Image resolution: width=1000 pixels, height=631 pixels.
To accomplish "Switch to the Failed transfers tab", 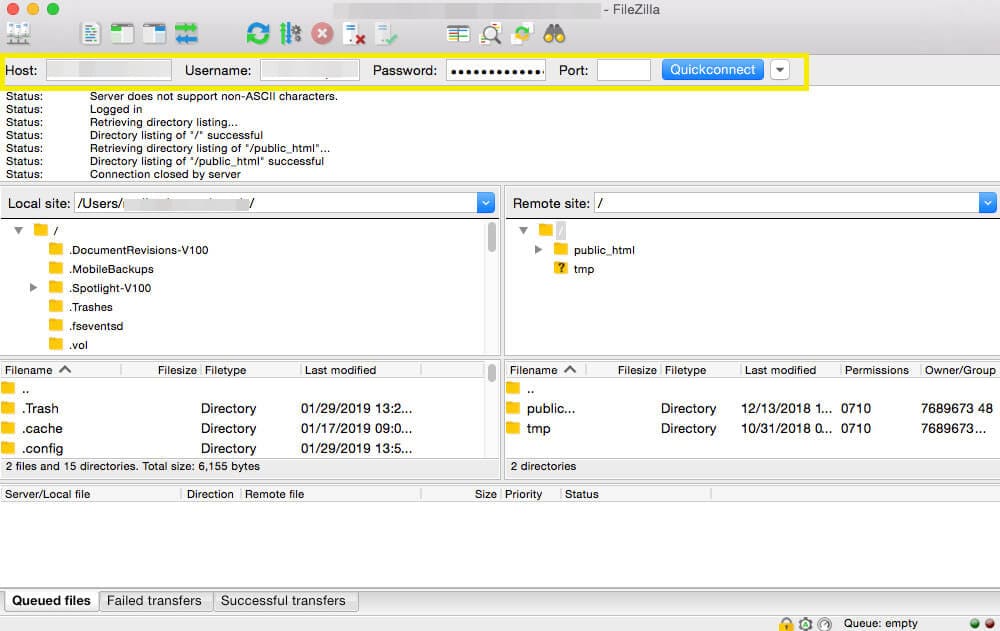I will (x=154, y=601).
